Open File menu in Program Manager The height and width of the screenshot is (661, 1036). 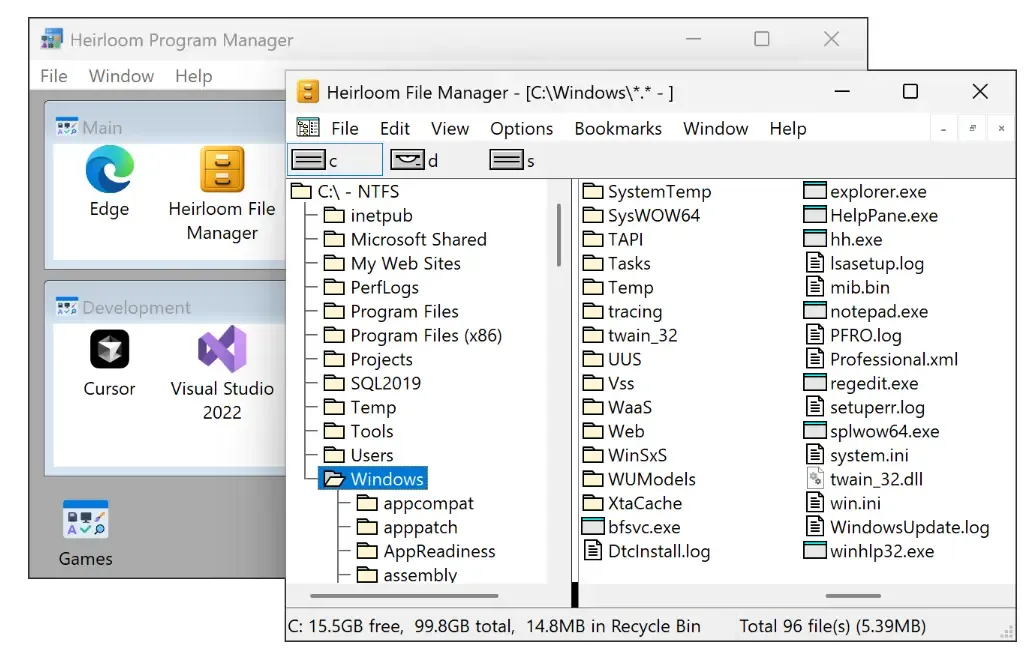[54, 76]
